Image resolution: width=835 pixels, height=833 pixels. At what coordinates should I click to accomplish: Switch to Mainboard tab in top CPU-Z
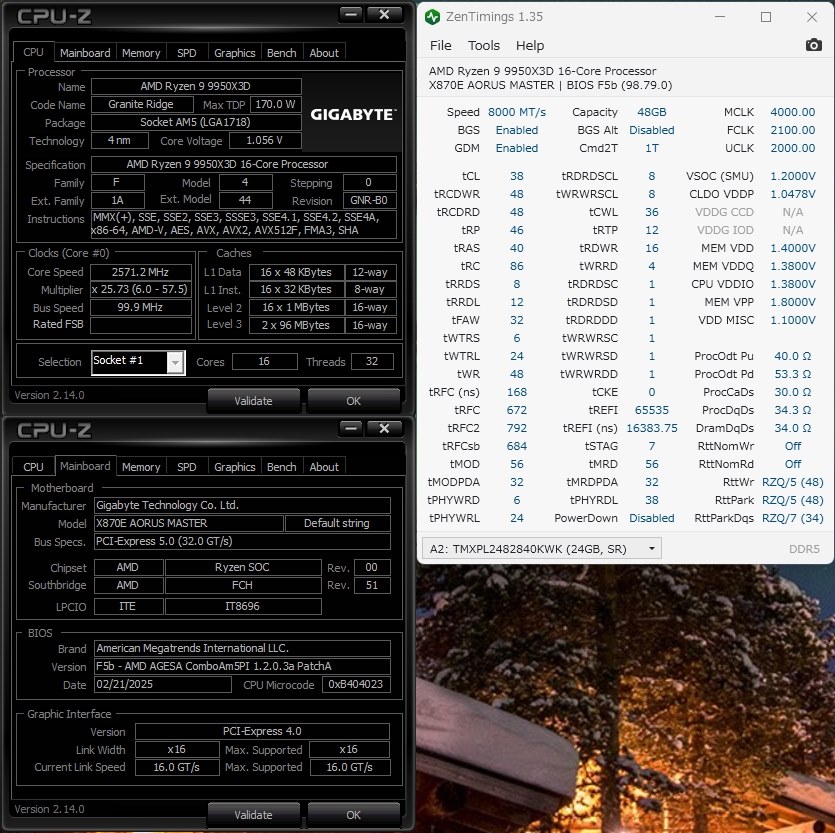point(85,53)
